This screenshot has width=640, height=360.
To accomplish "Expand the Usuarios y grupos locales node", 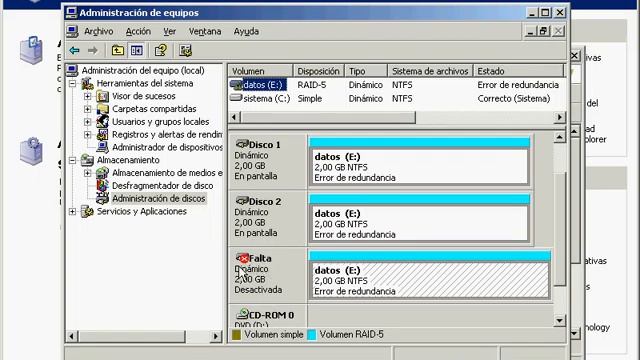I will [x=87, y=122].
